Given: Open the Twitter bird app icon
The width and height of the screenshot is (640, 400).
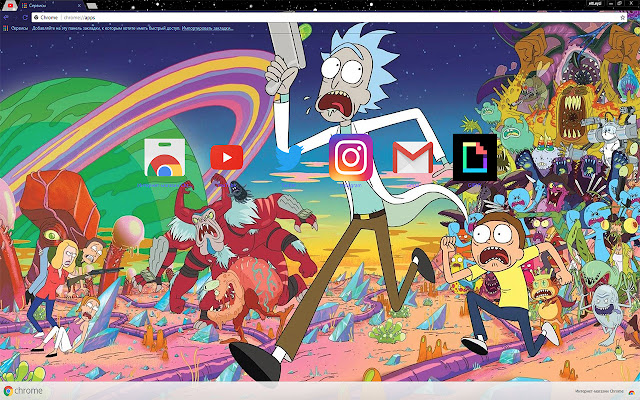Looking at the screenshot, I should (x=289, y=157).
